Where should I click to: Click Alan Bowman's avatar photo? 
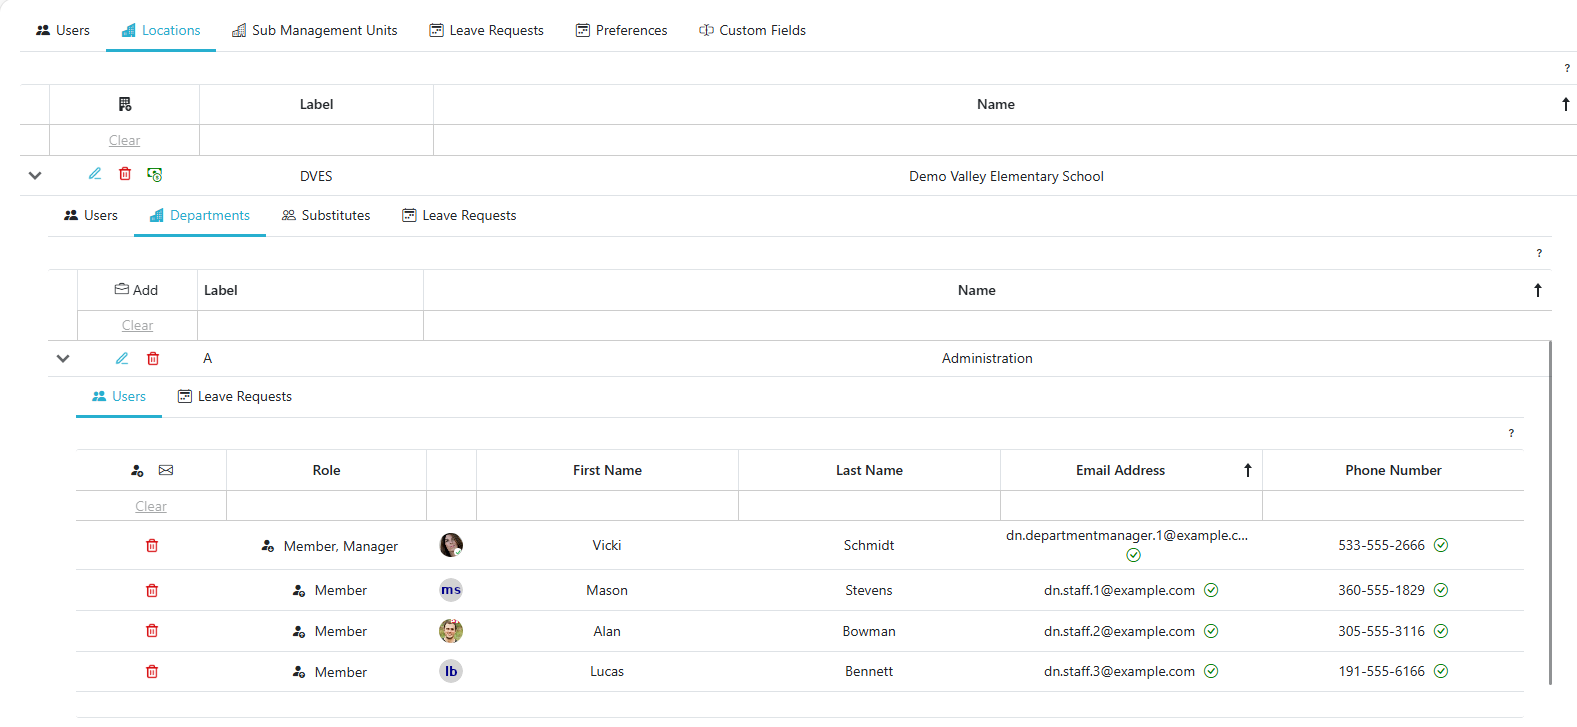451,631
